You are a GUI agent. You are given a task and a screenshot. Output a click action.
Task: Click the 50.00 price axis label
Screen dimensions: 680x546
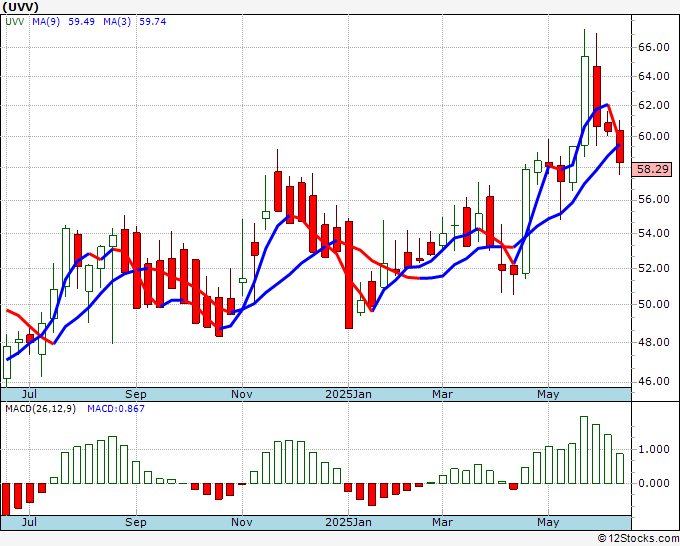[x=653, y=304]
